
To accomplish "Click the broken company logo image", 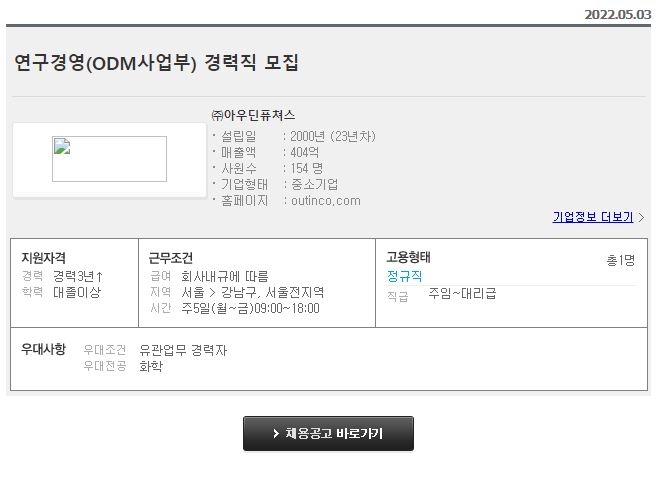I will (109, 159).
